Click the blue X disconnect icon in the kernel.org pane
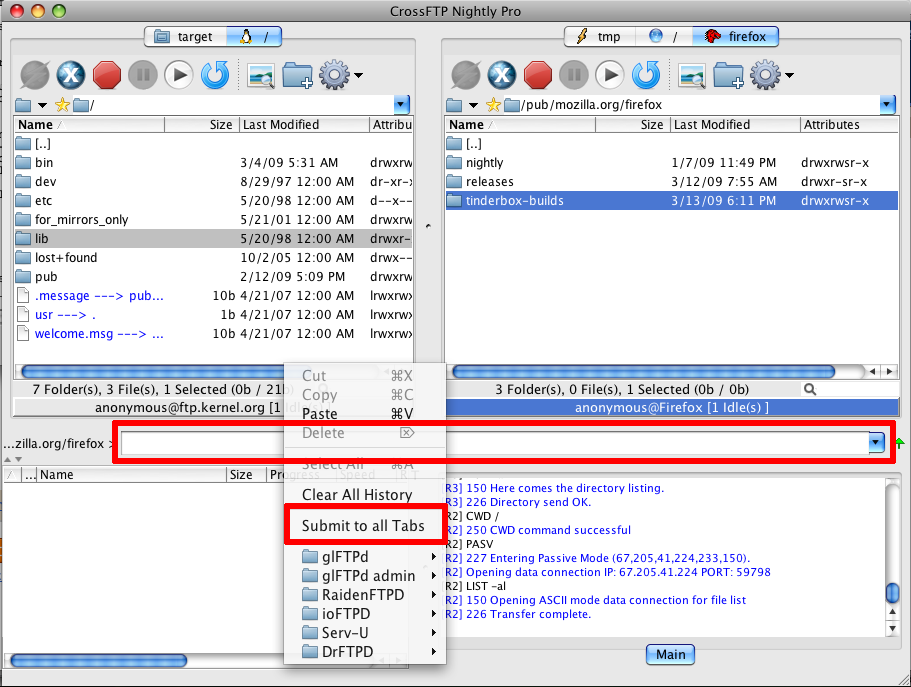The image size is (911, 687). 71,76
